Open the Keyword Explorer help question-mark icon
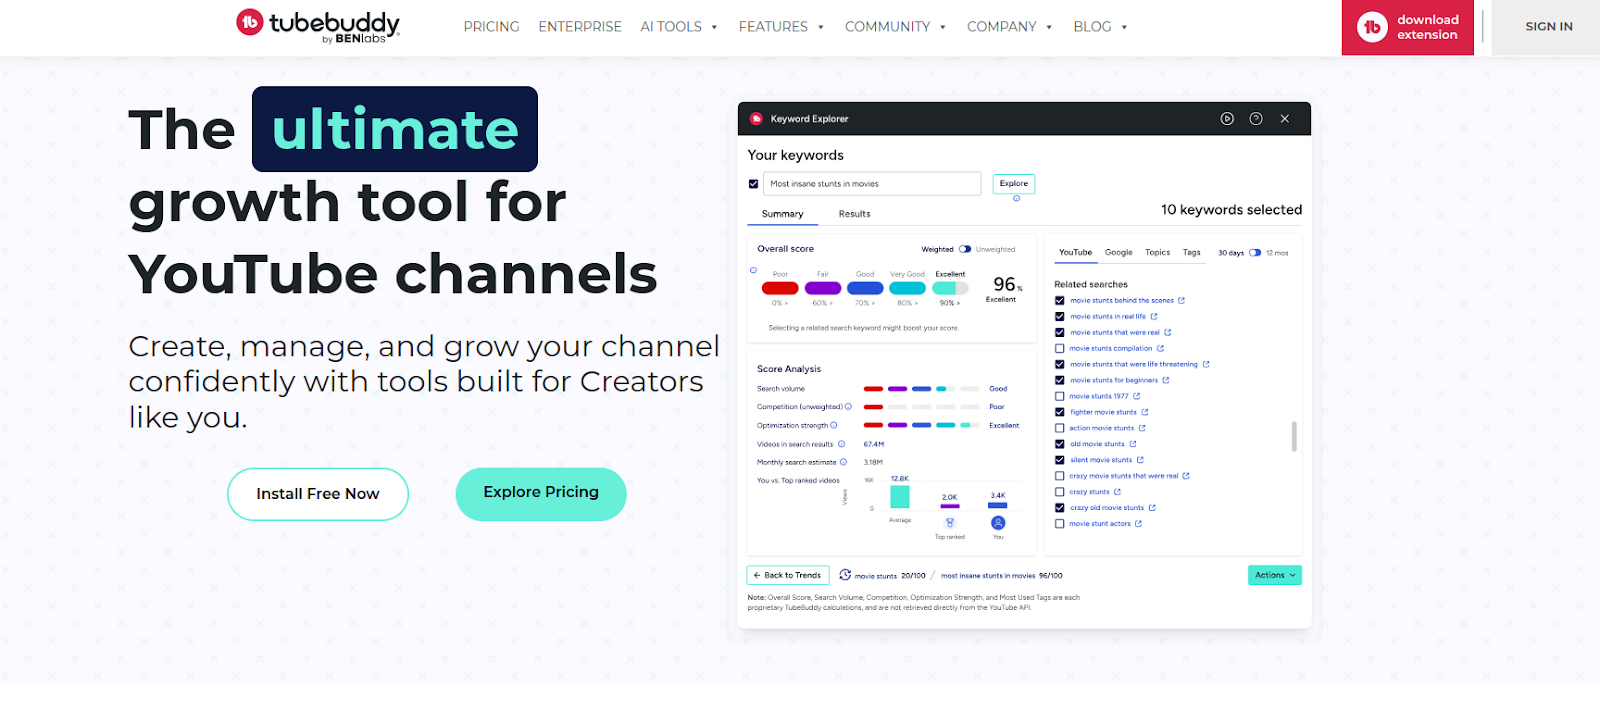The height and width of the screenshot is (723, 1600). pos(1256,119)
